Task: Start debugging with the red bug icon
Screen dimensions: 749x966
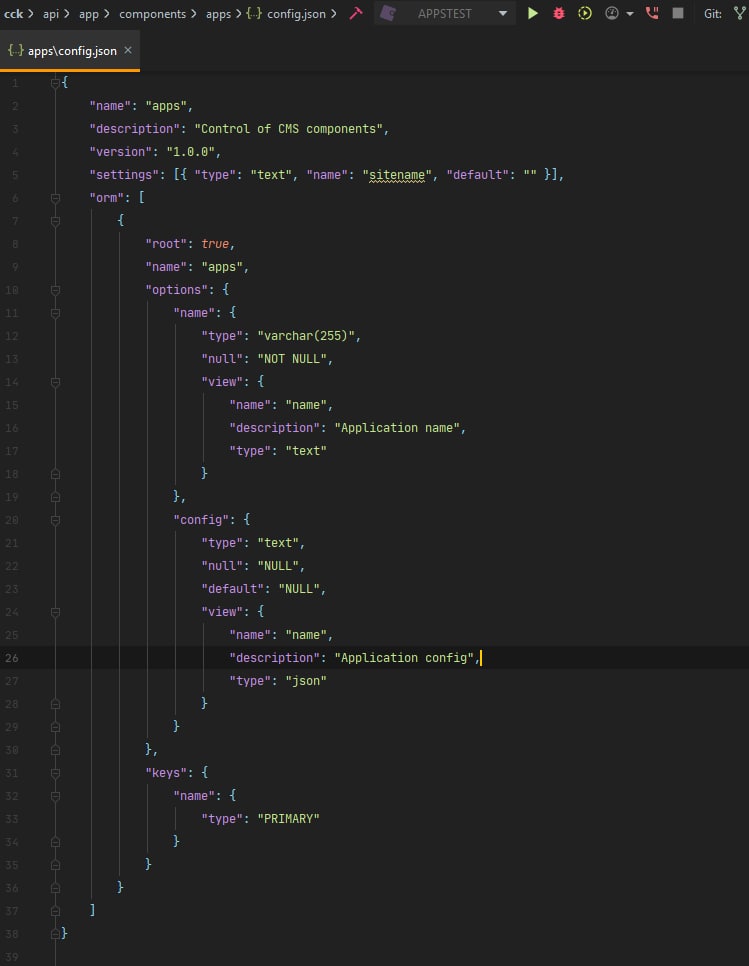Action: tap(559, 13)
